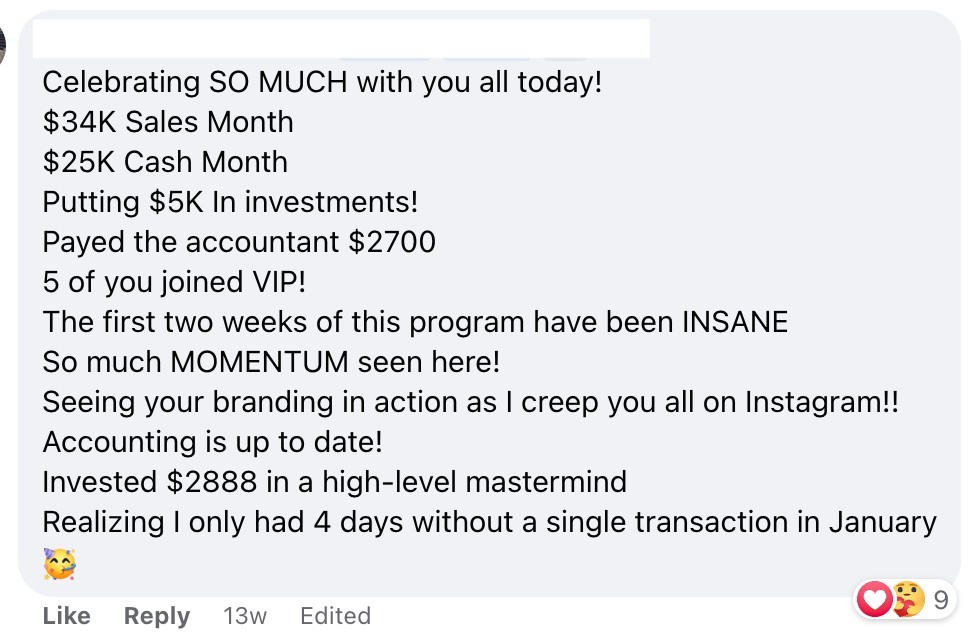Open the reaction count showing 9
Image resolution: width=978 pixels, height=640 pixels.
pos(940,600)
